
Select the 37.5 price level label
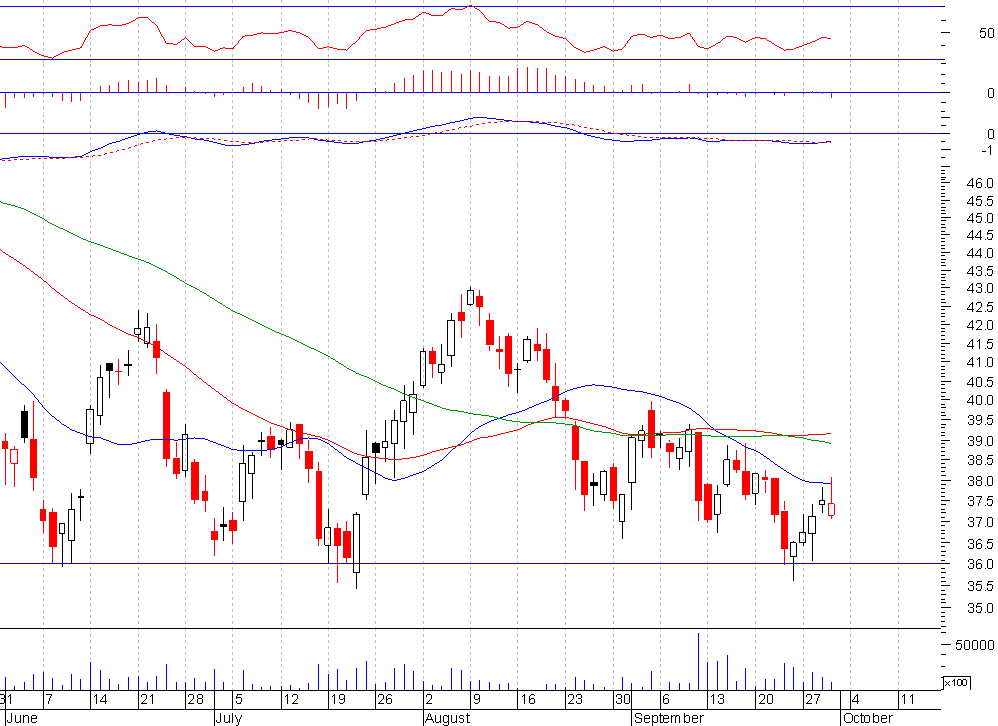coord(980,501)
